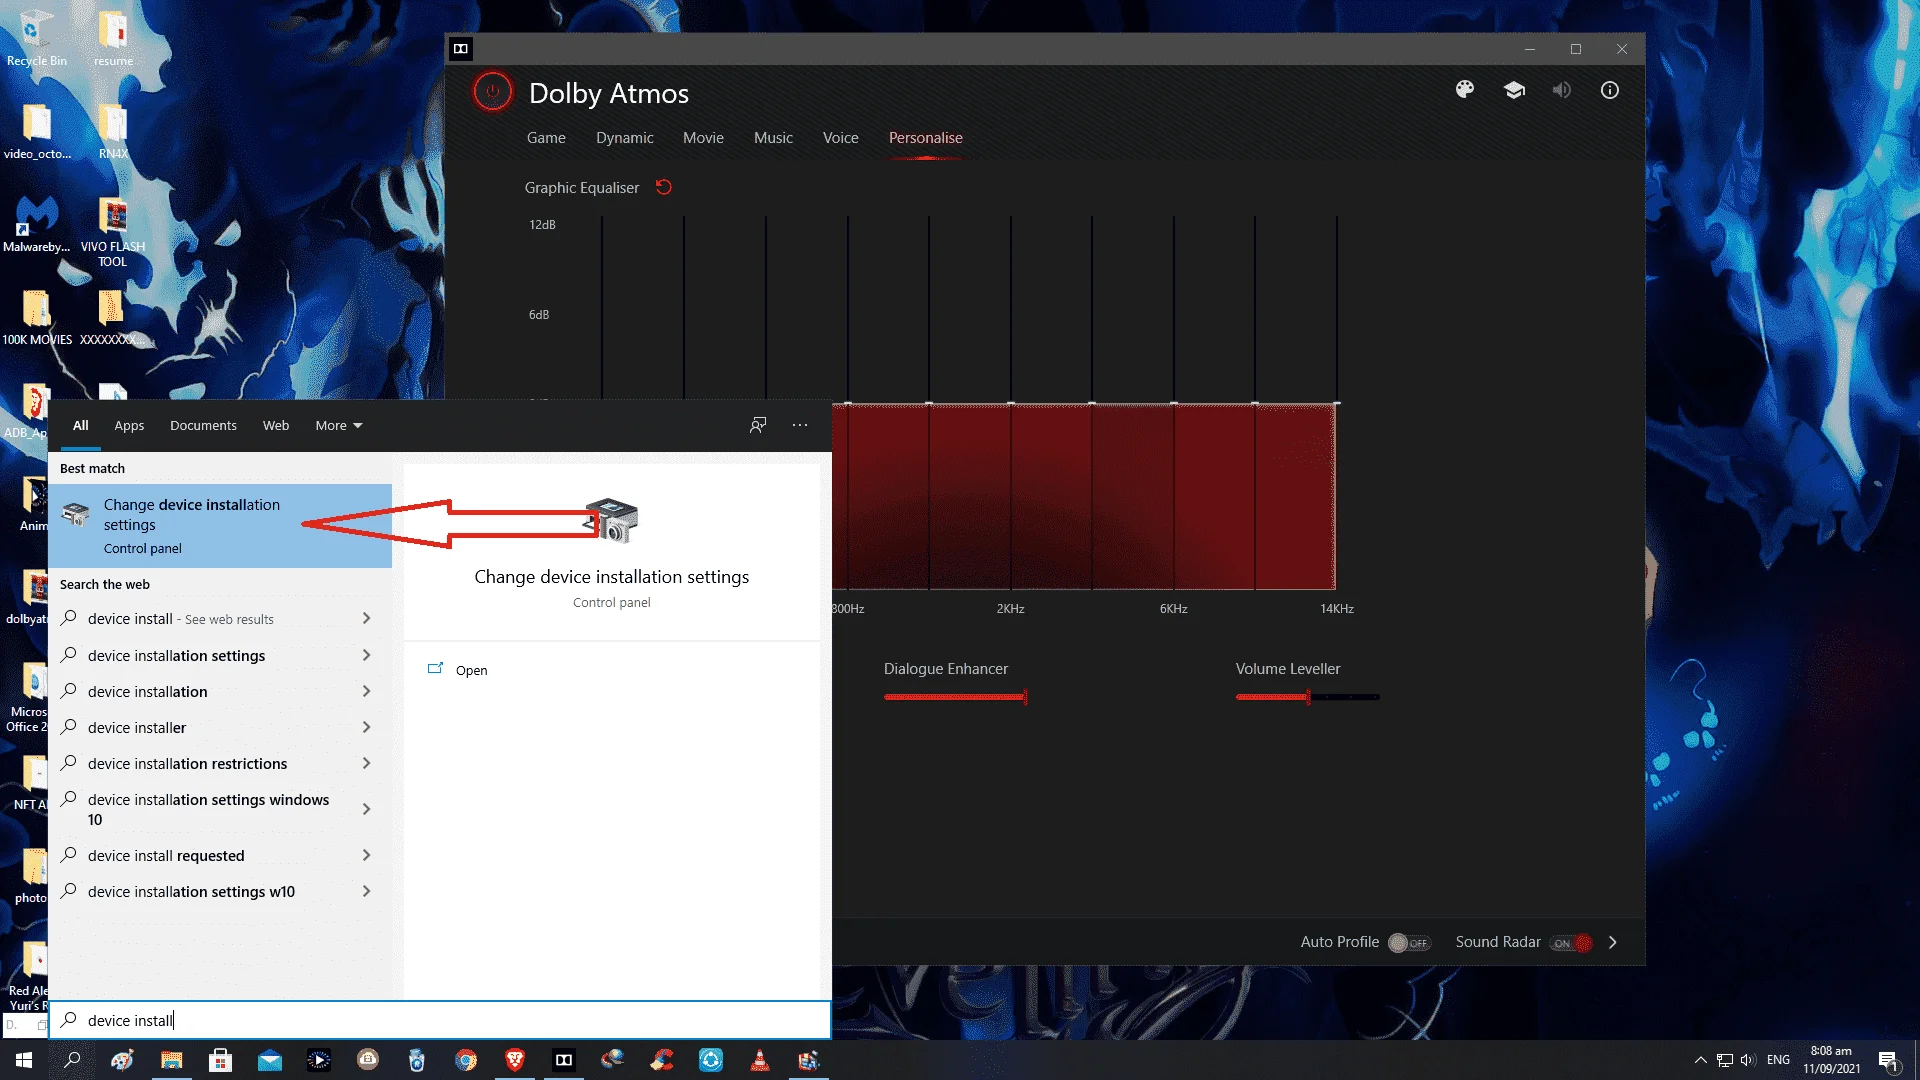
Task: Toggle the Sound Radar switch
Action: click(x=1571, y=942)
